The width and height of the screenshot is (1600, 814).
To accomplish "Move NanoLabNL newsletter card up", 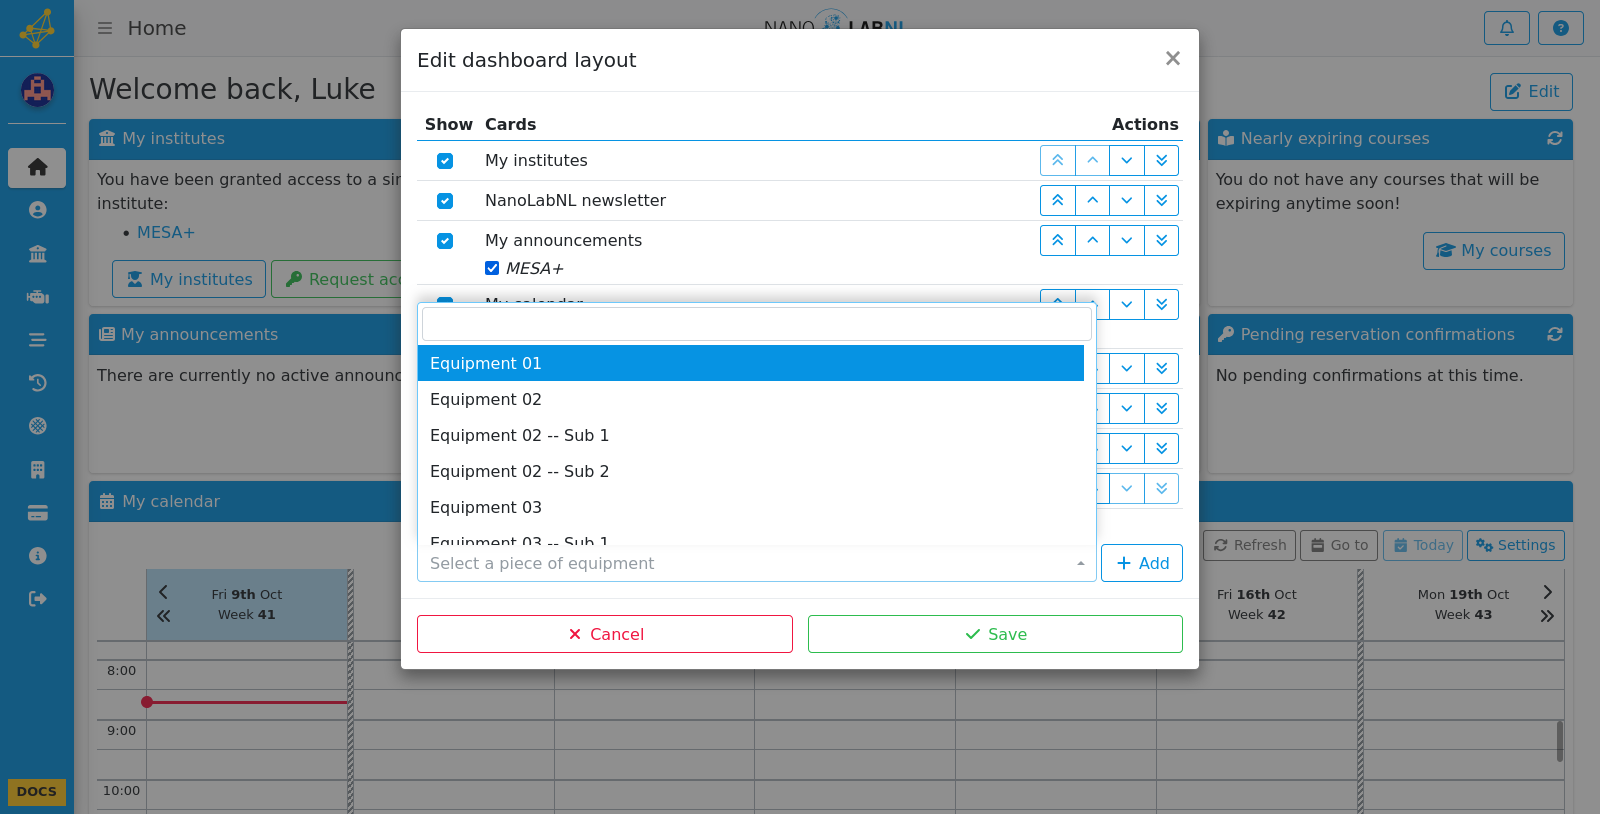I will coord(1092,200).
